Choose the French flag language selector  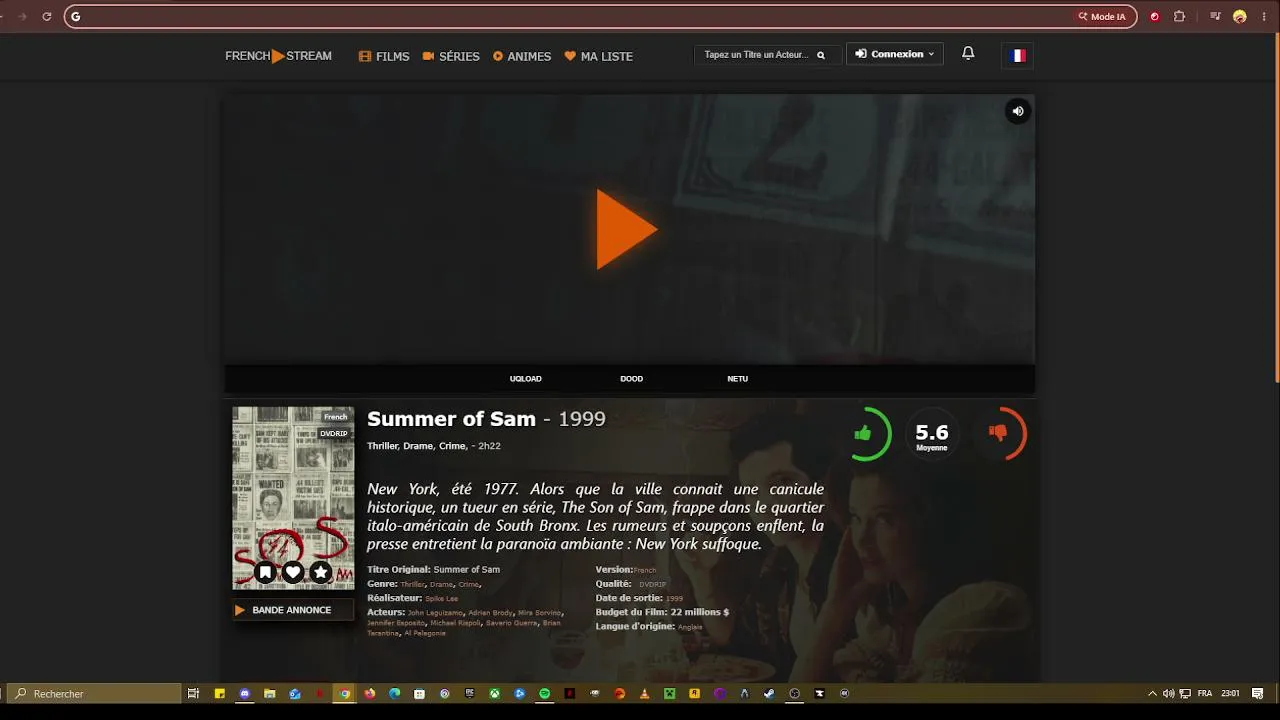point(1017,56)
